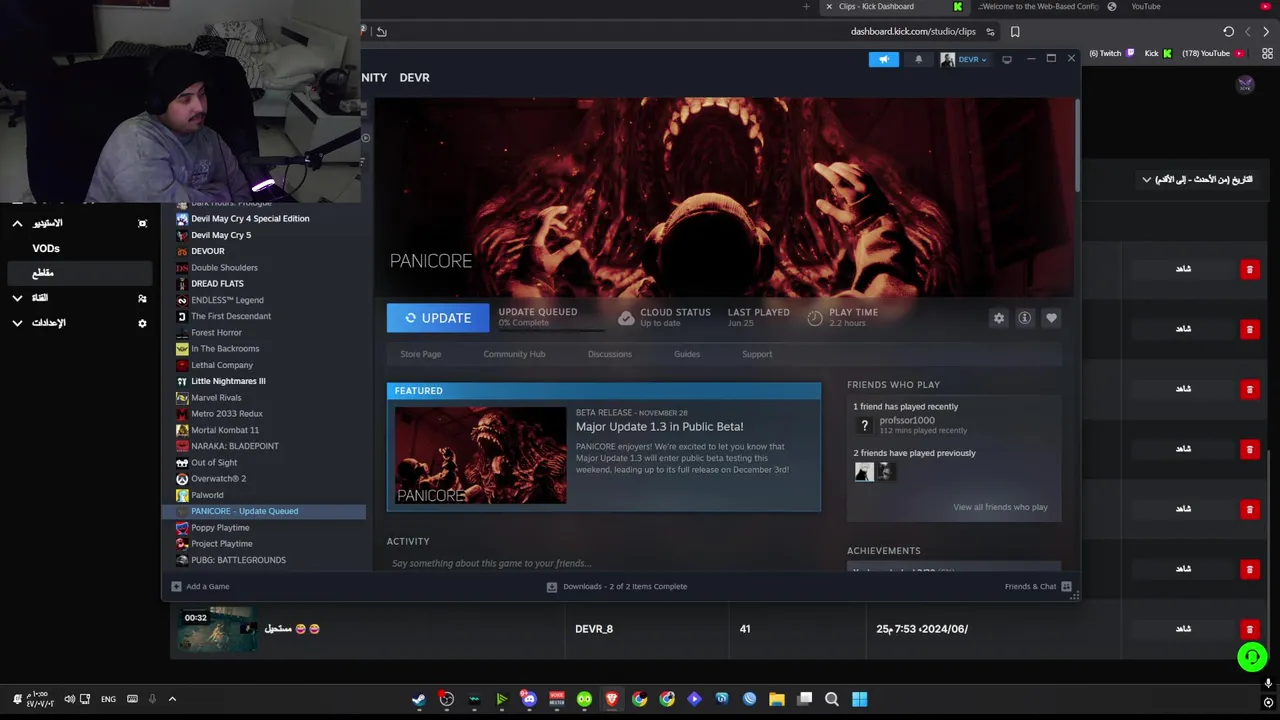This screenshot has width=1280, height=720.
Task: Click the 00:32 clip thumbnail in Kick
Action: [217, 630]
